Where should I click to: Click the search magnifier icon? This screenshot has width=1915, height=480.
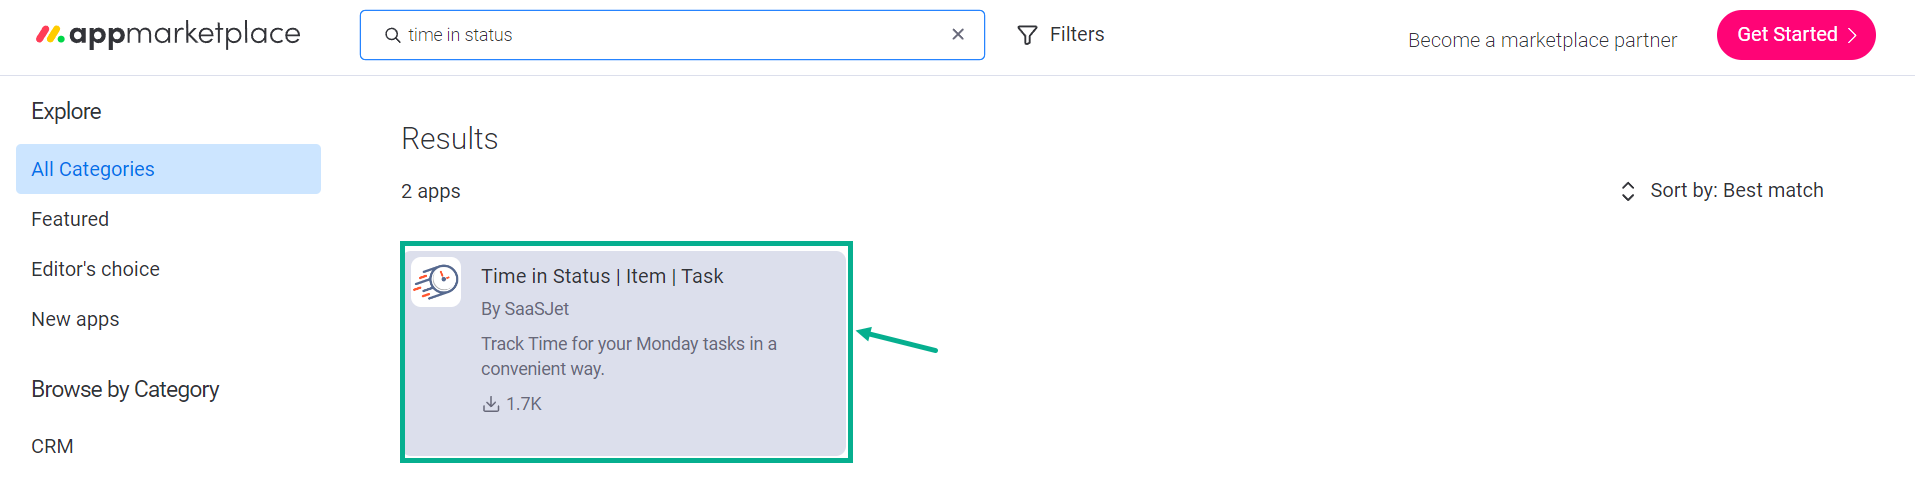click(x=393, y=35)
